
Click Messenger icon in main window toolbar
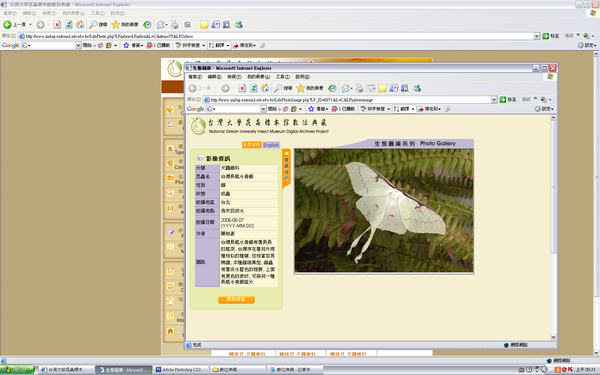pos(239,25)
